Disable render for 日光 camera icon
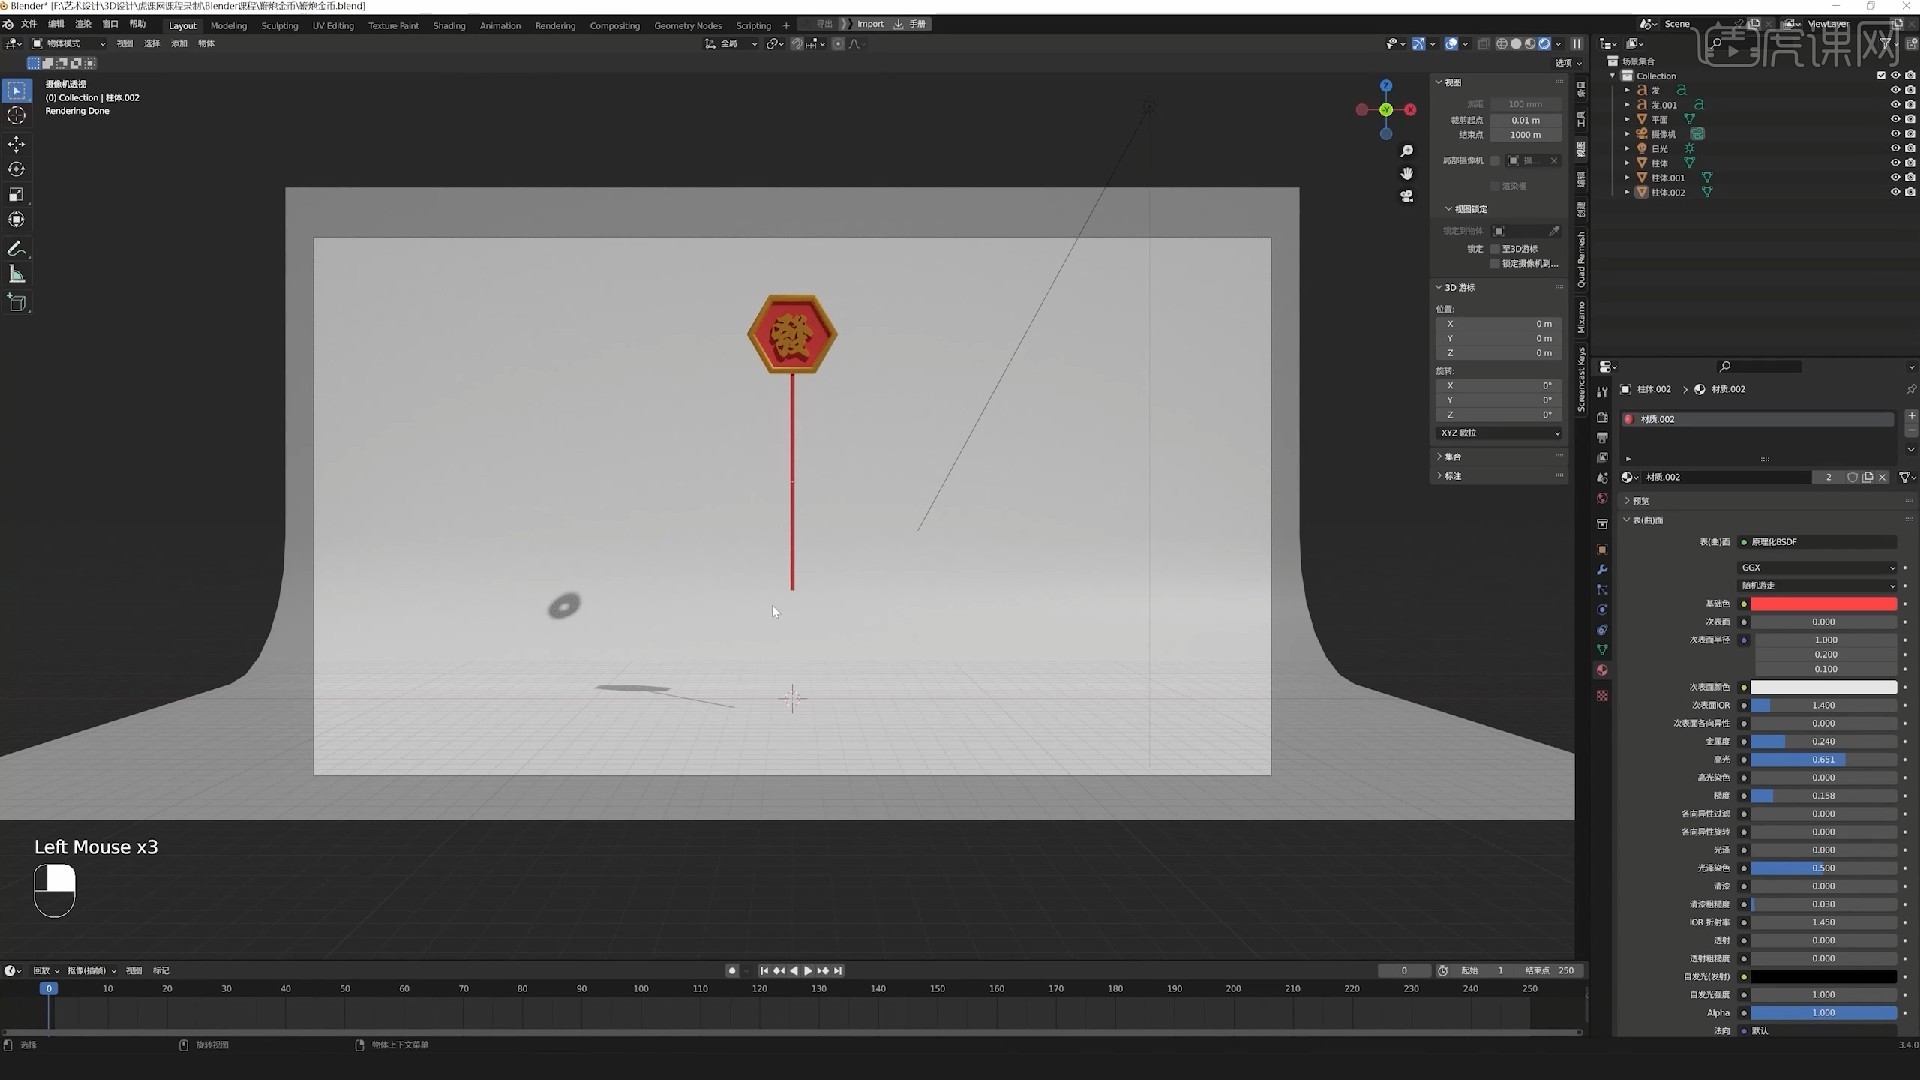This screenshot has width=1920, height=1080. tap(1910, 148)
